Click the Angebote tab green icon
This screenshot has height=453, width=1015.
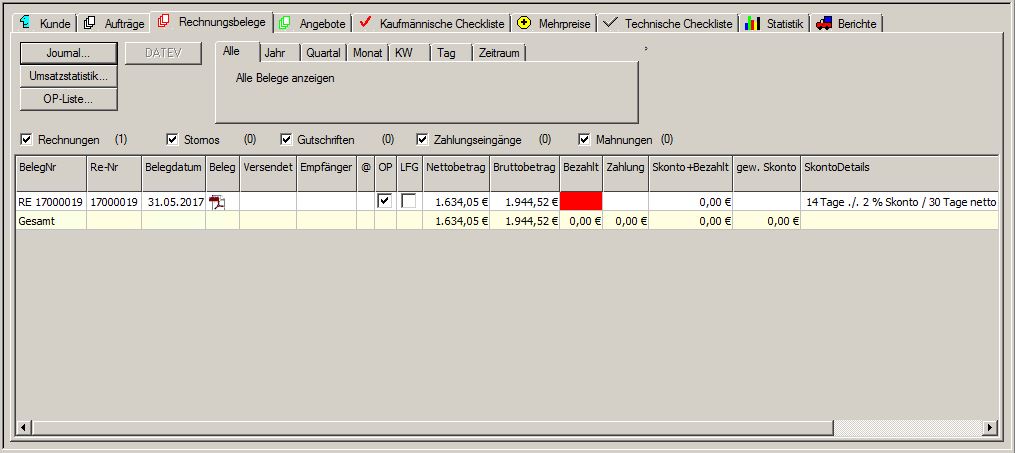click(285, 23)
